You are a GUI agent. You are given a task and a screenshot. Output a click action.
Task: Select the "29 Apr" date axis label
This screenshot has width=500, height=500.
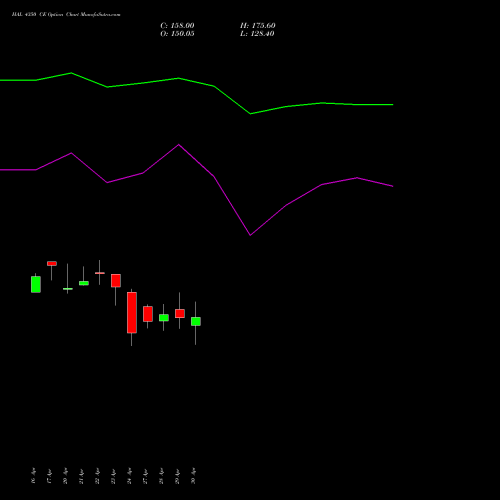point(177,476)
